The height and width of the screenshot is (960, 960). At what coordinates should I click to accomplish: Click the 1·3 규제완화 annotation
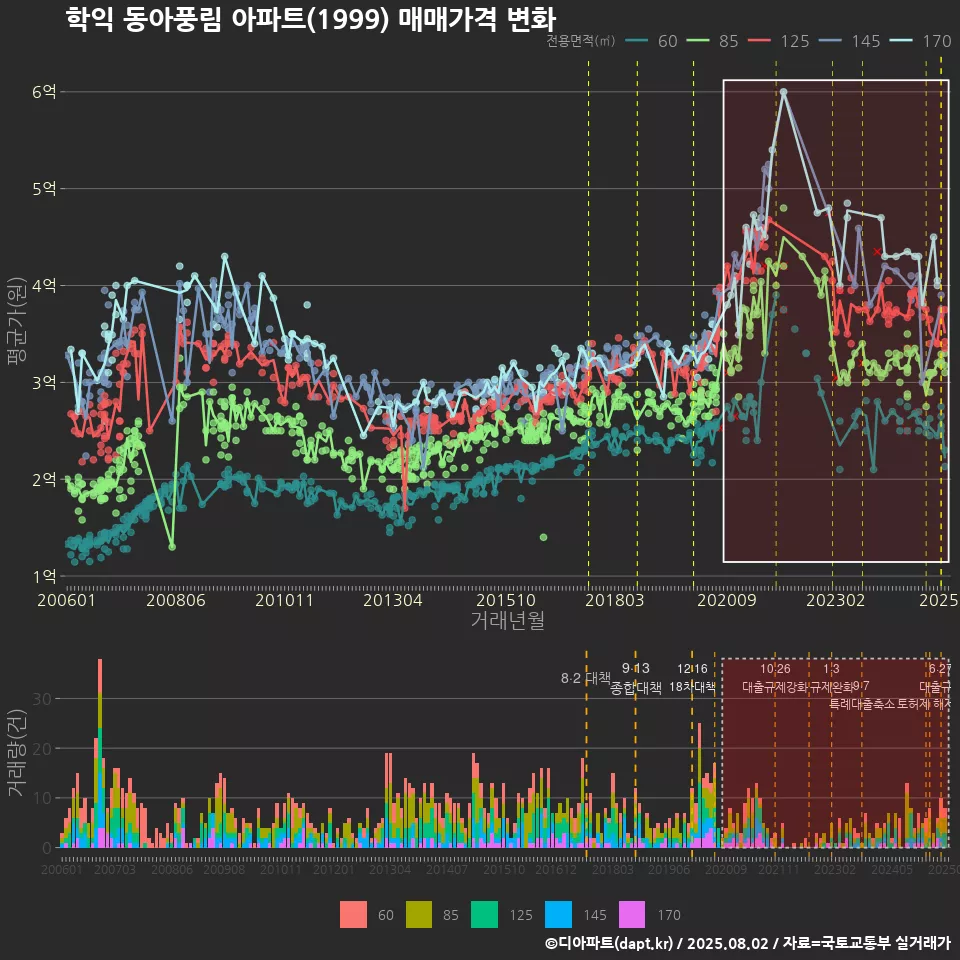click(x=831, y=678)
